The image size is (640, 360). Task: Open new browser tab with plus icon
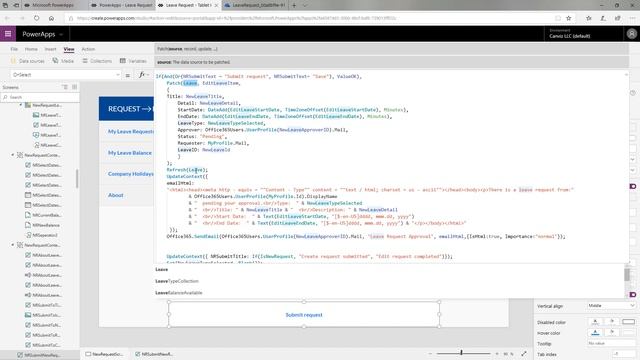click(293, 5)
